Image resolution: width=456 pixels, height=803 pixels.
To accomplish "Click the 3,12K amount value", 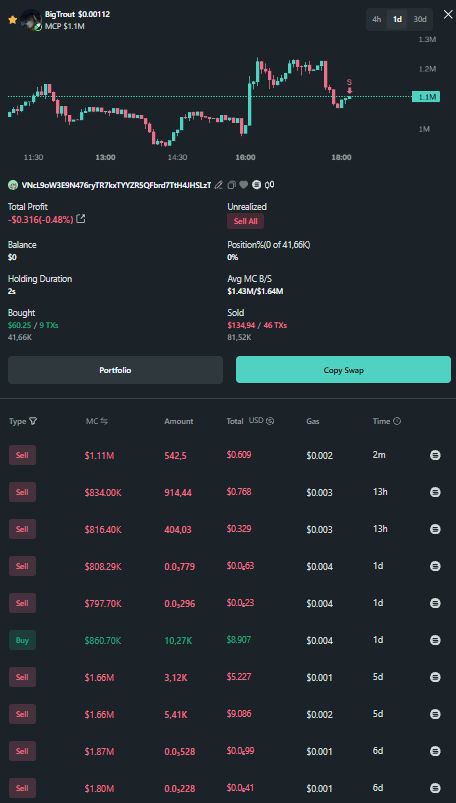I will click(176, 677).
